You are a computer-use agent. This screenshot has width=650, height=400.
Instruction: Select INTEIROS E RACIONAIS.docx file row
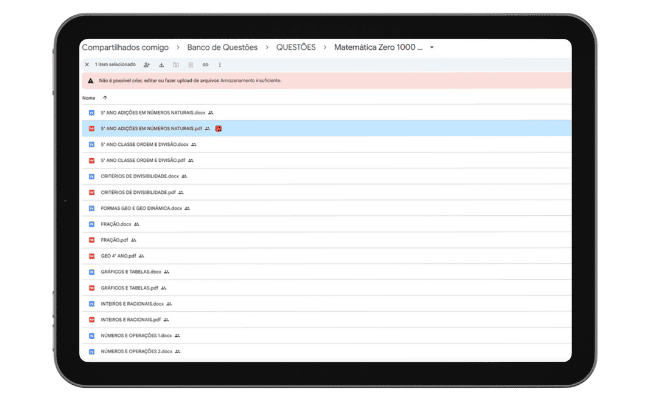tap(132, 303)
